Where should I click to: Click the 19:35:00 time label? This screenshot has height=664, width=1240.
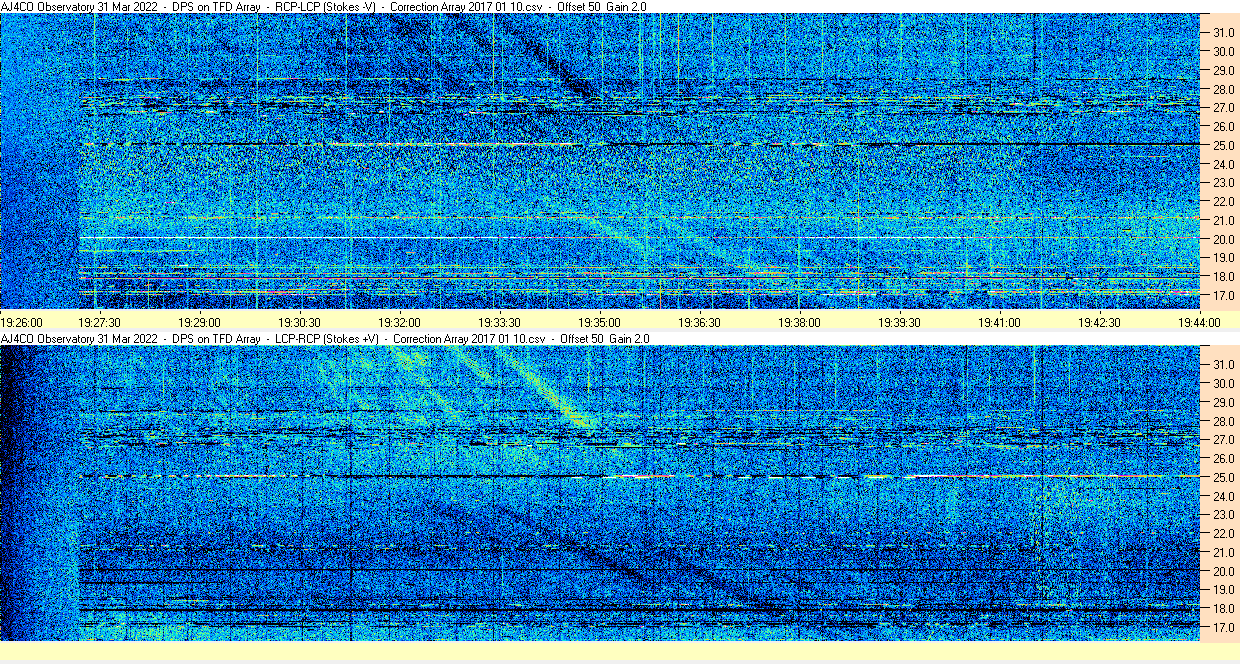click(x=599, y=323)
